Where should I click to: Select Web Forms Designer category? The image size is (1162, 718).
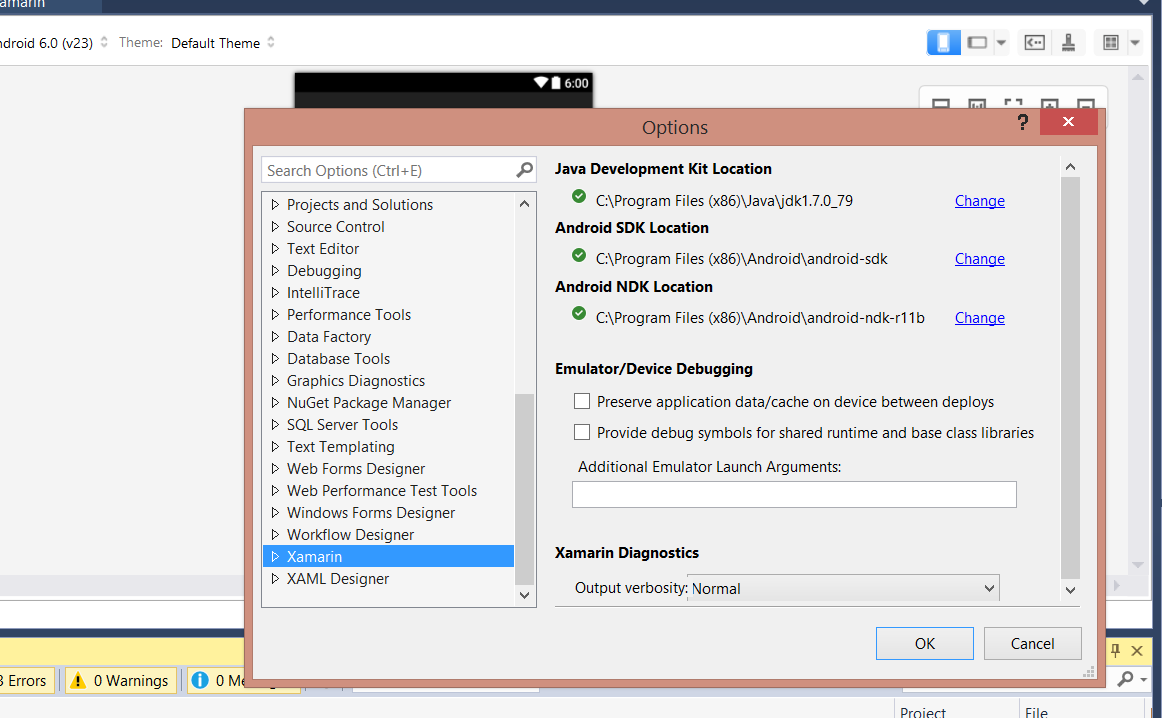coord(356,468)
